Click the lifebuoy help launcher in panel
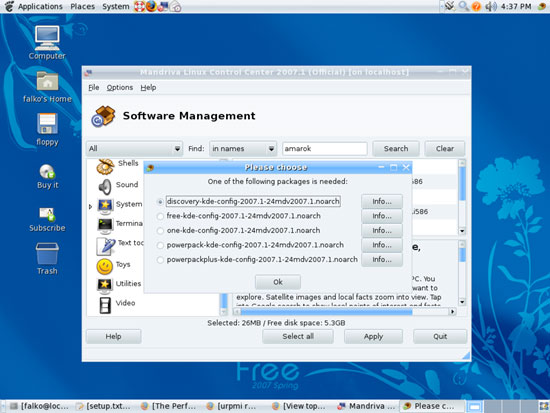Screen dimensions: 550x413 [140, 6]
